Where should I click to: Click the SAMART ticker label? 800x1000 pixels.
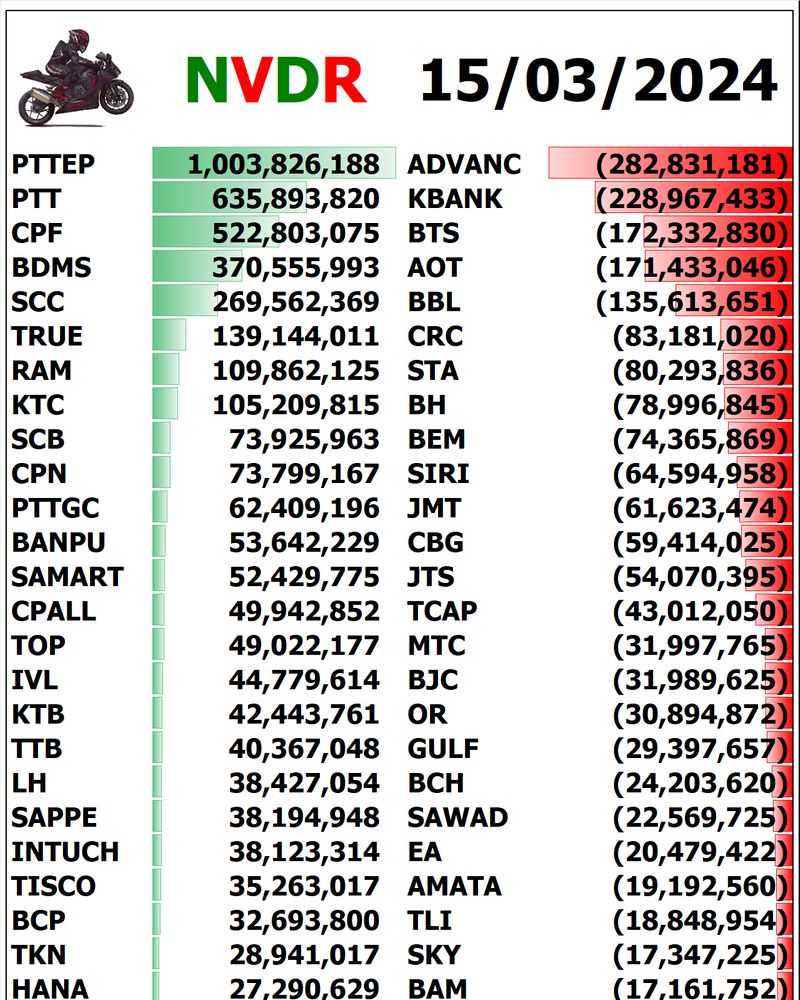[67, 577]
